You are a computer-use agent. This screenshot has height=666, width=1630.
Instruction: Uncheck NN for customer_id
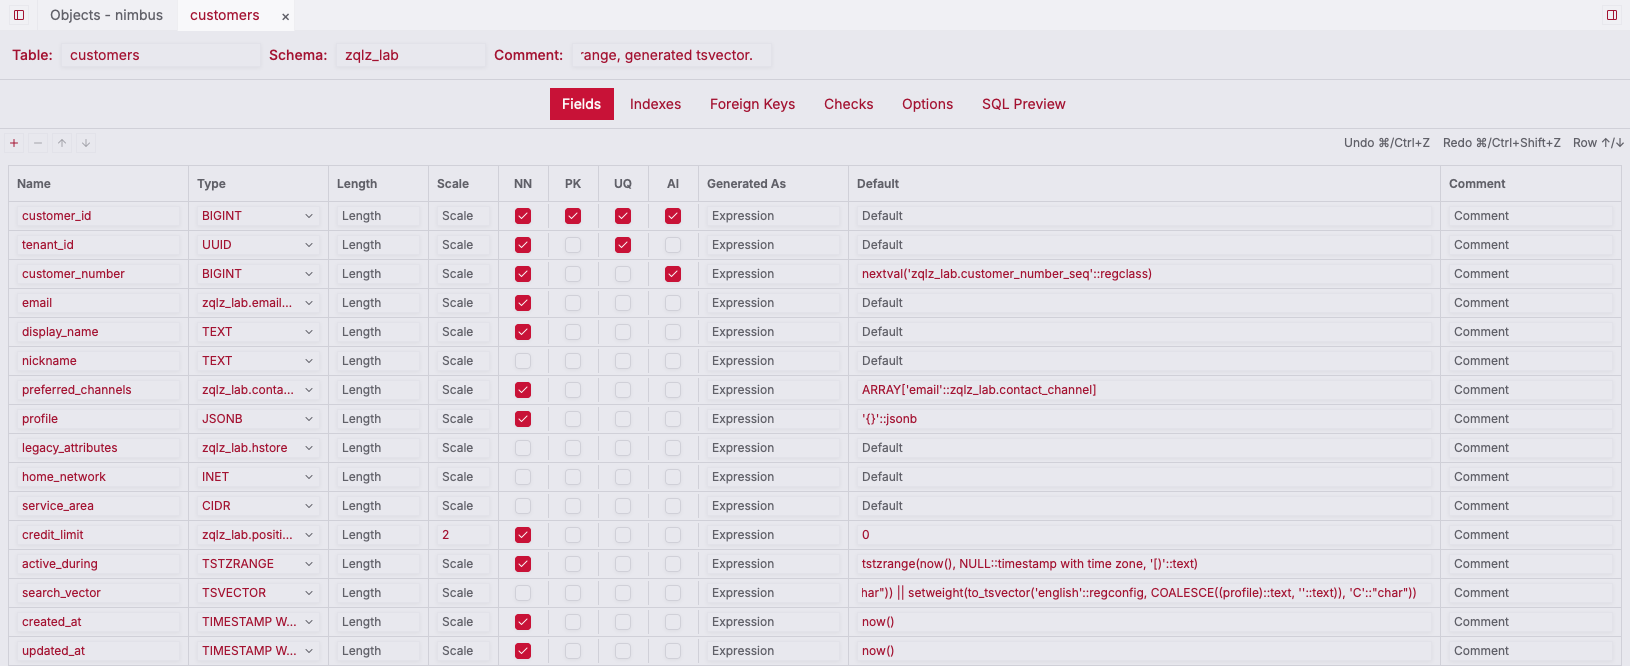[x=523, y=216]
